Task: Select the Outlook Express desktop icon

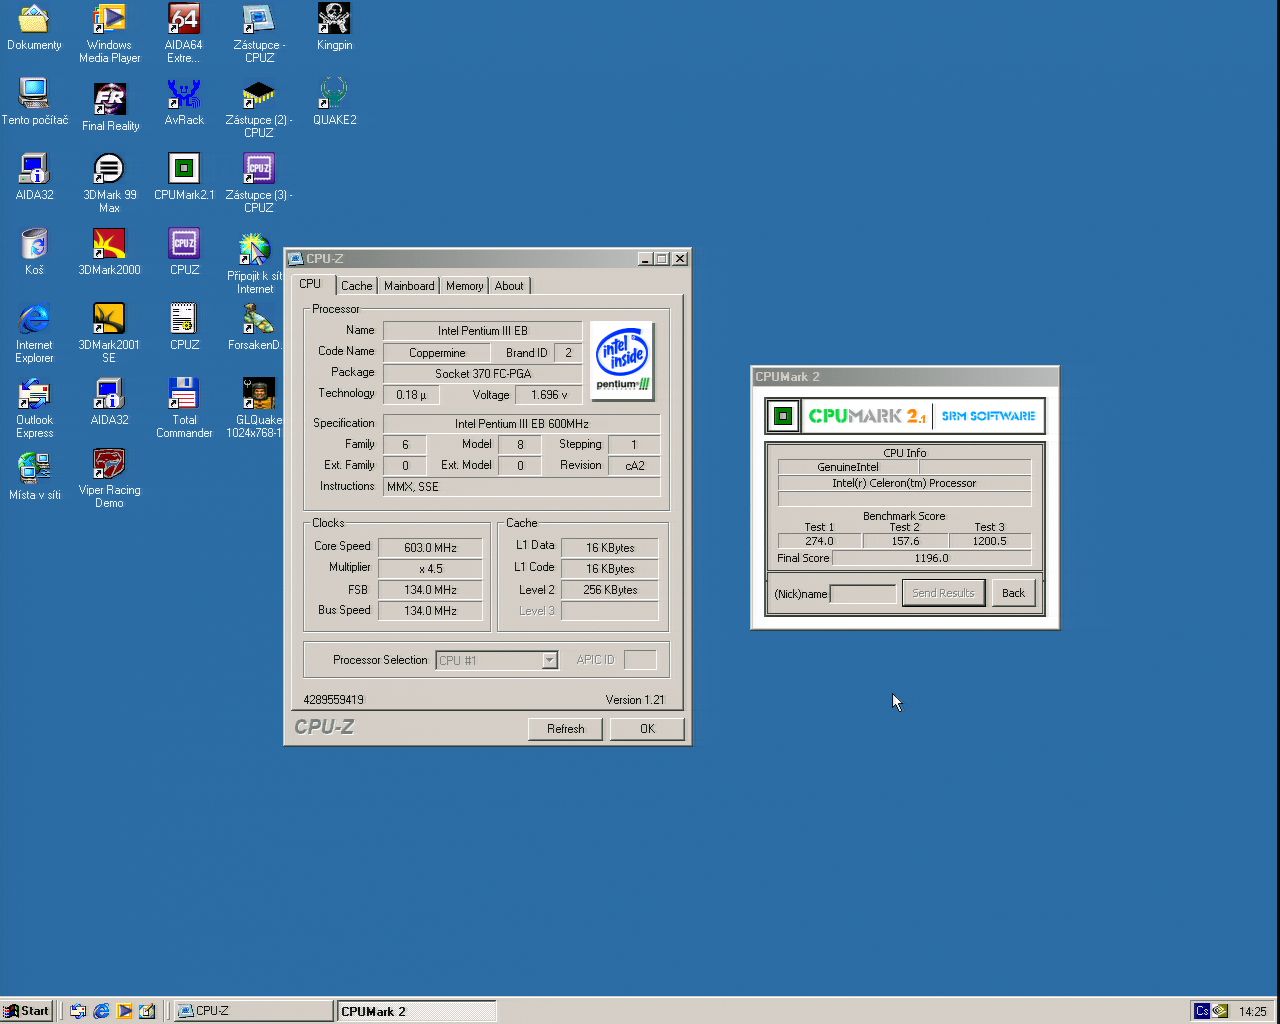Action: click(34, 408)
